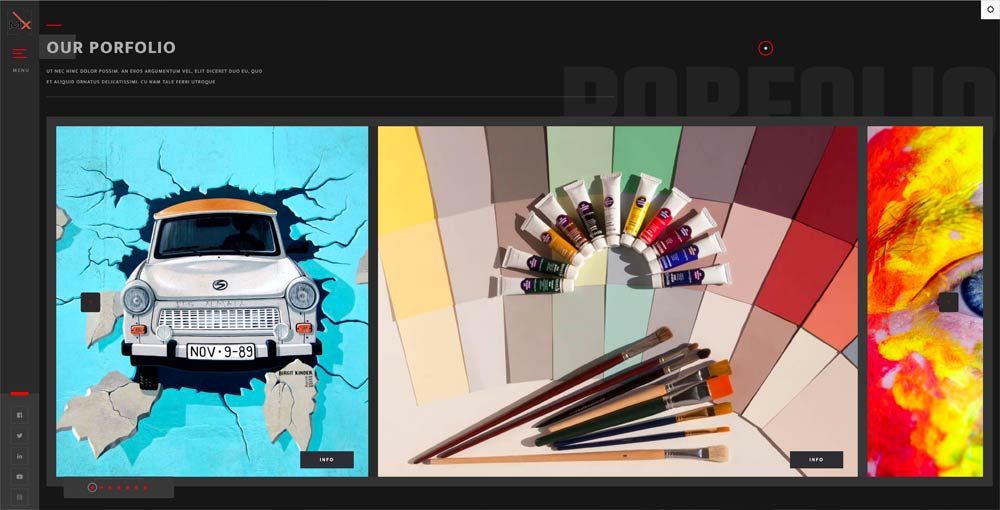Select the second carousel pagination dot
The width and height of the screenshot is (1000, 510).
[x=101, y=487]
